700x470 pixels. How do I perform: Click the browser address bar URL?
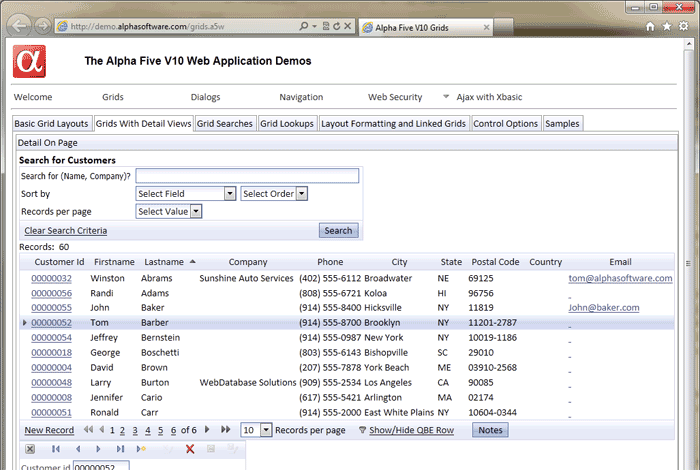(x=147, y=26)
